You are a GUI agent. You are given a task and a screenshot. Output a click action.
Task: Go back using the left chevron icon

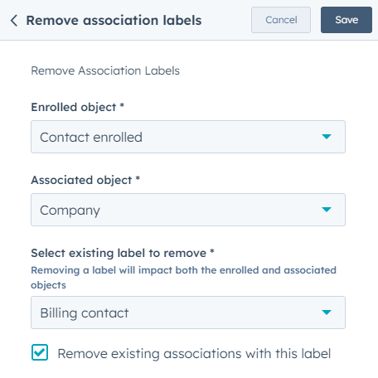click(14, 20)
